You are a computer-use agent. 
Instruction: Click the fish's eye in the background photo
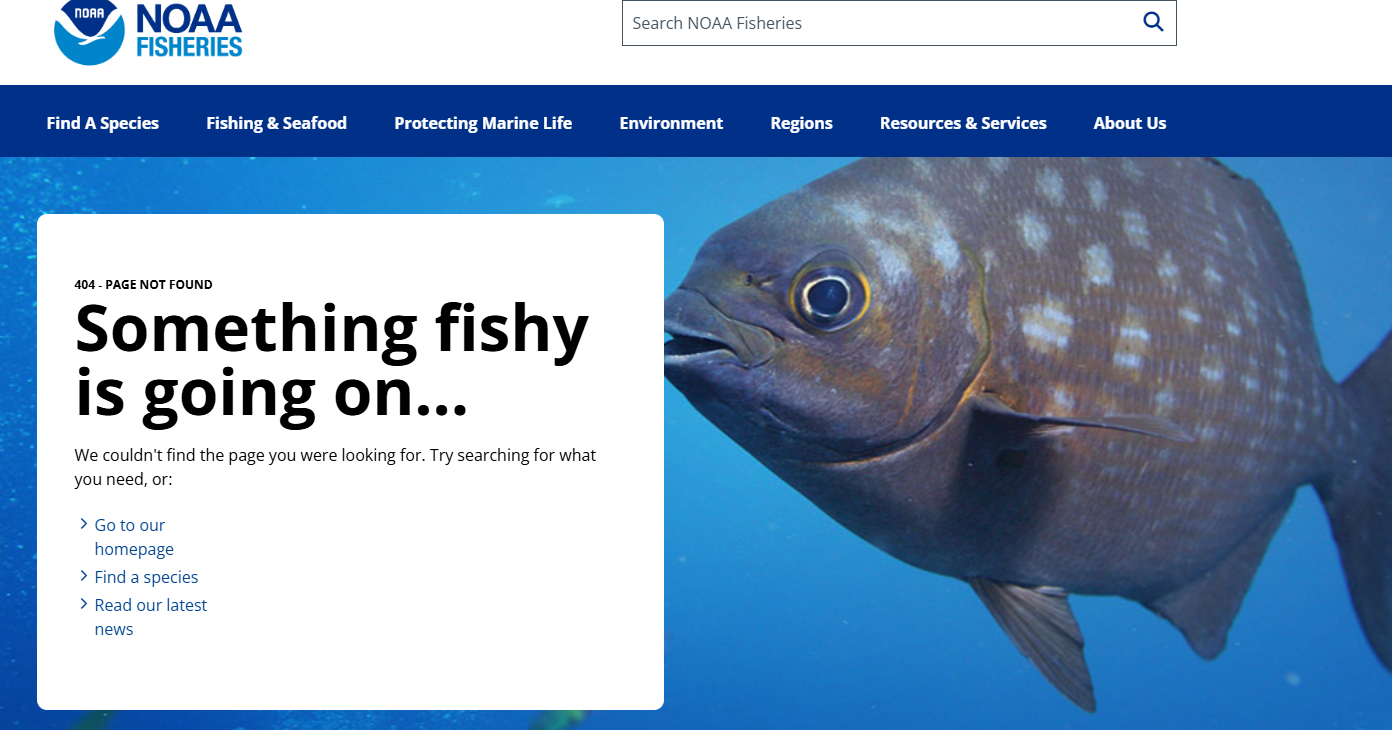point(829,294)
